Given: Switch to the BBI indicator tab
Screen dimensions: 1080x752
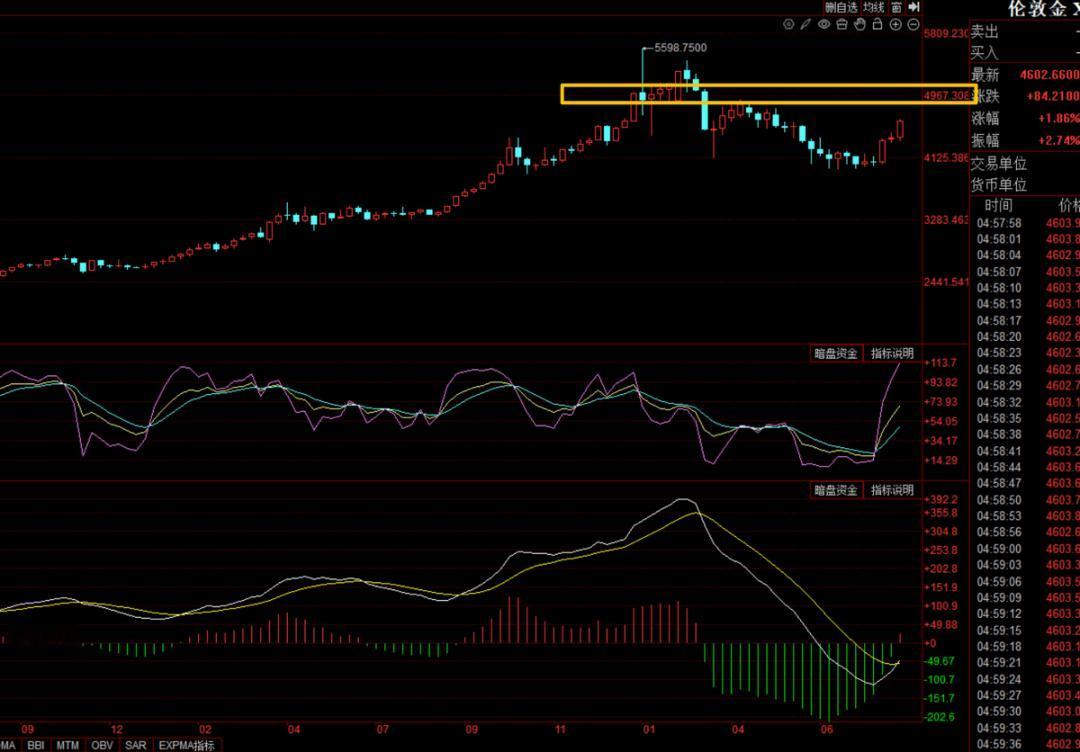Looking at the screenshot, I should click(37, 745).
